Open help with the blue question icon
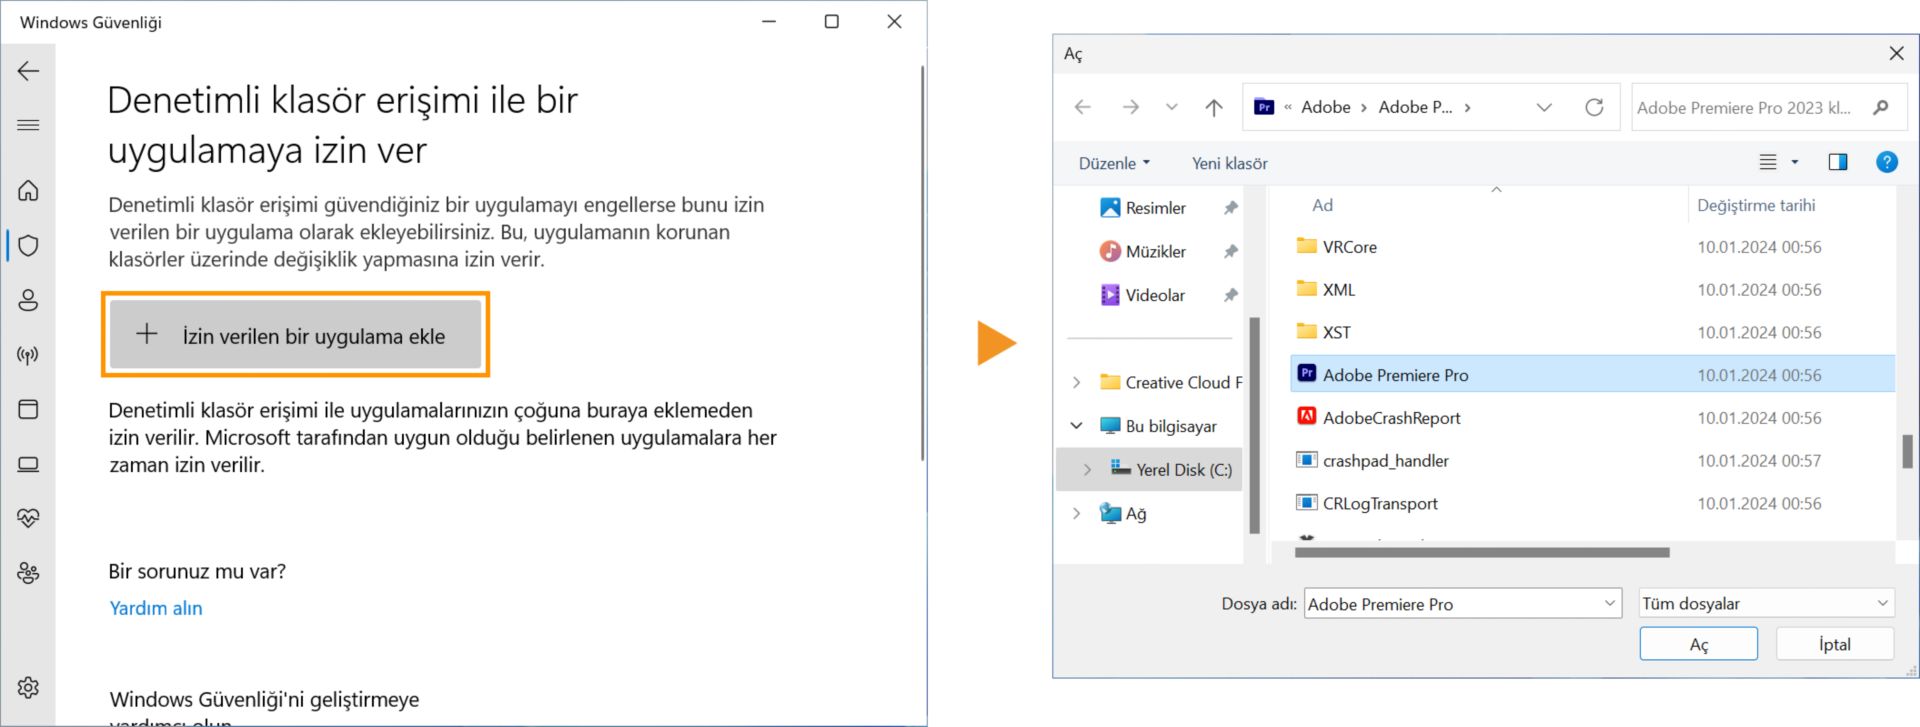This screenshot has height=727, width=1920. coord(1887,162)
